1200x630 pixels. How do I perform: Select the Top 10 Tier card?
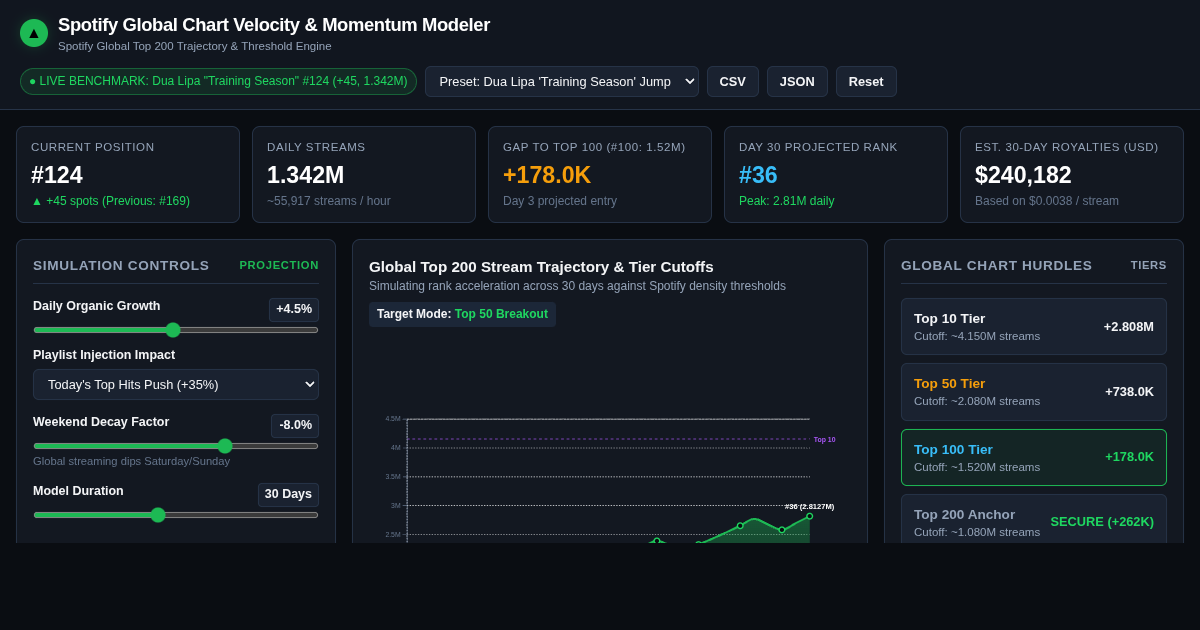pos(1034,326)
